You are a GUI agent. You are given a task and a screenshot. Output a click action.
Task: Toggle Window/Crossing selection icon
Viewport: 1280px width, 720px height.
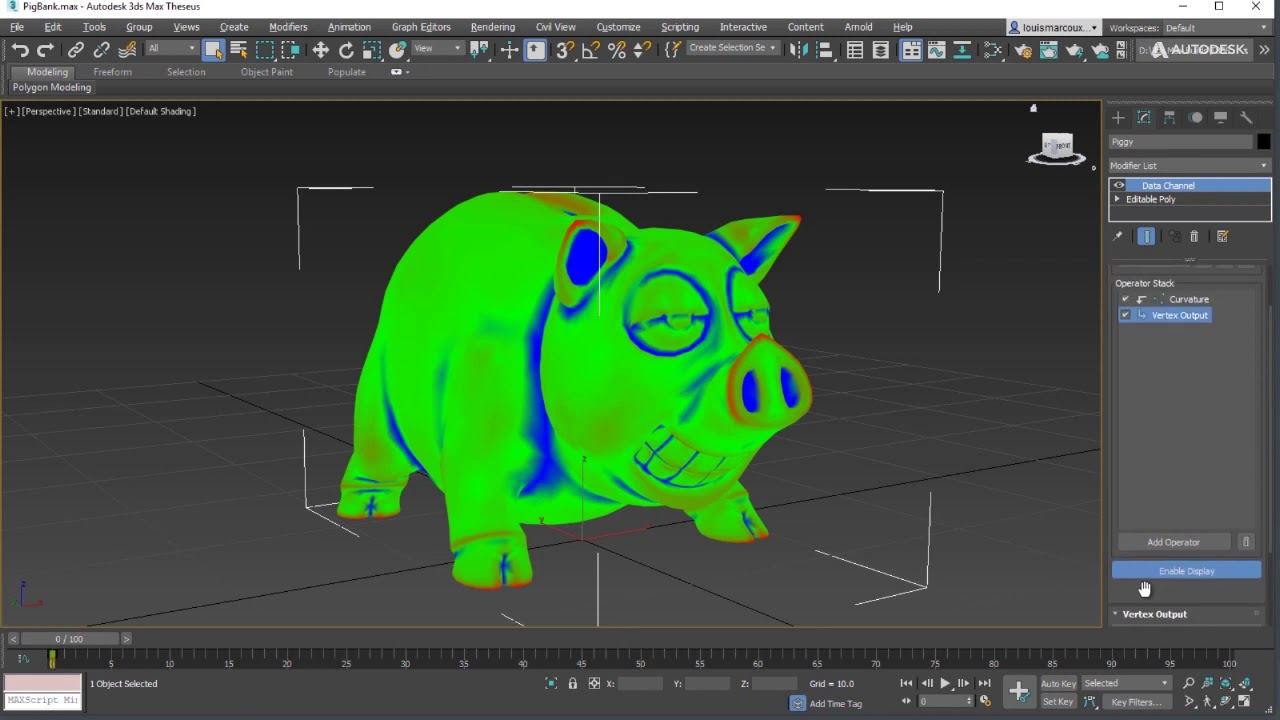coord(290,50)
